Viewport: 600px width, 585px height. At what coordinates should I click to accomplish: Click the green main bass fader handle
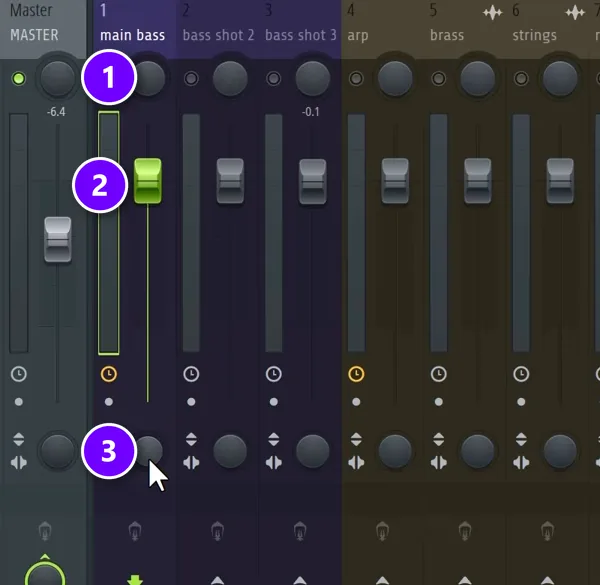point(148,181)
